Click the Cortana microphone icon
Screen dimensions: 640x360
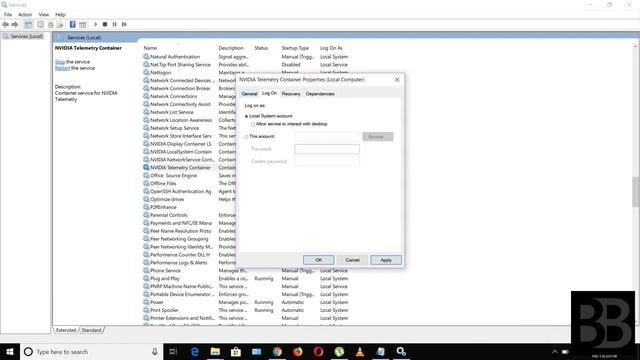(x=155, y=351)
